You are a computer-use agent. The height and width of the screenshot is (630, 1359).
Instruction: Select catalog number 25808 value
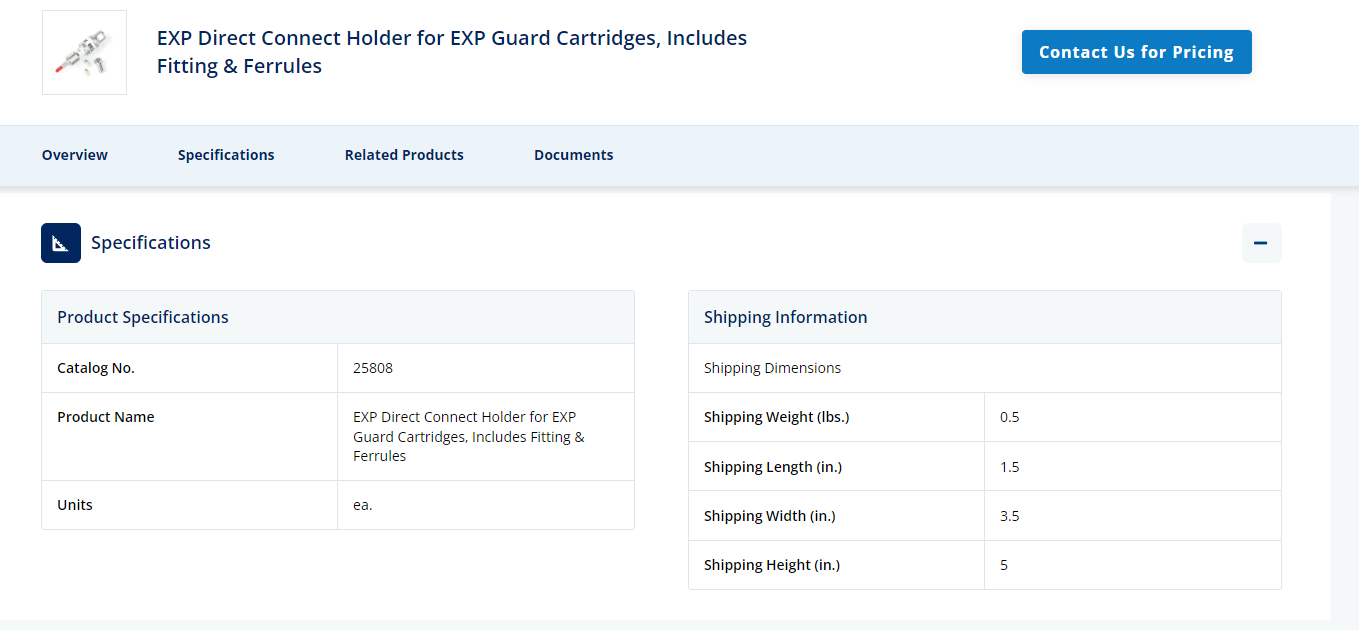(x=373, y=368)
